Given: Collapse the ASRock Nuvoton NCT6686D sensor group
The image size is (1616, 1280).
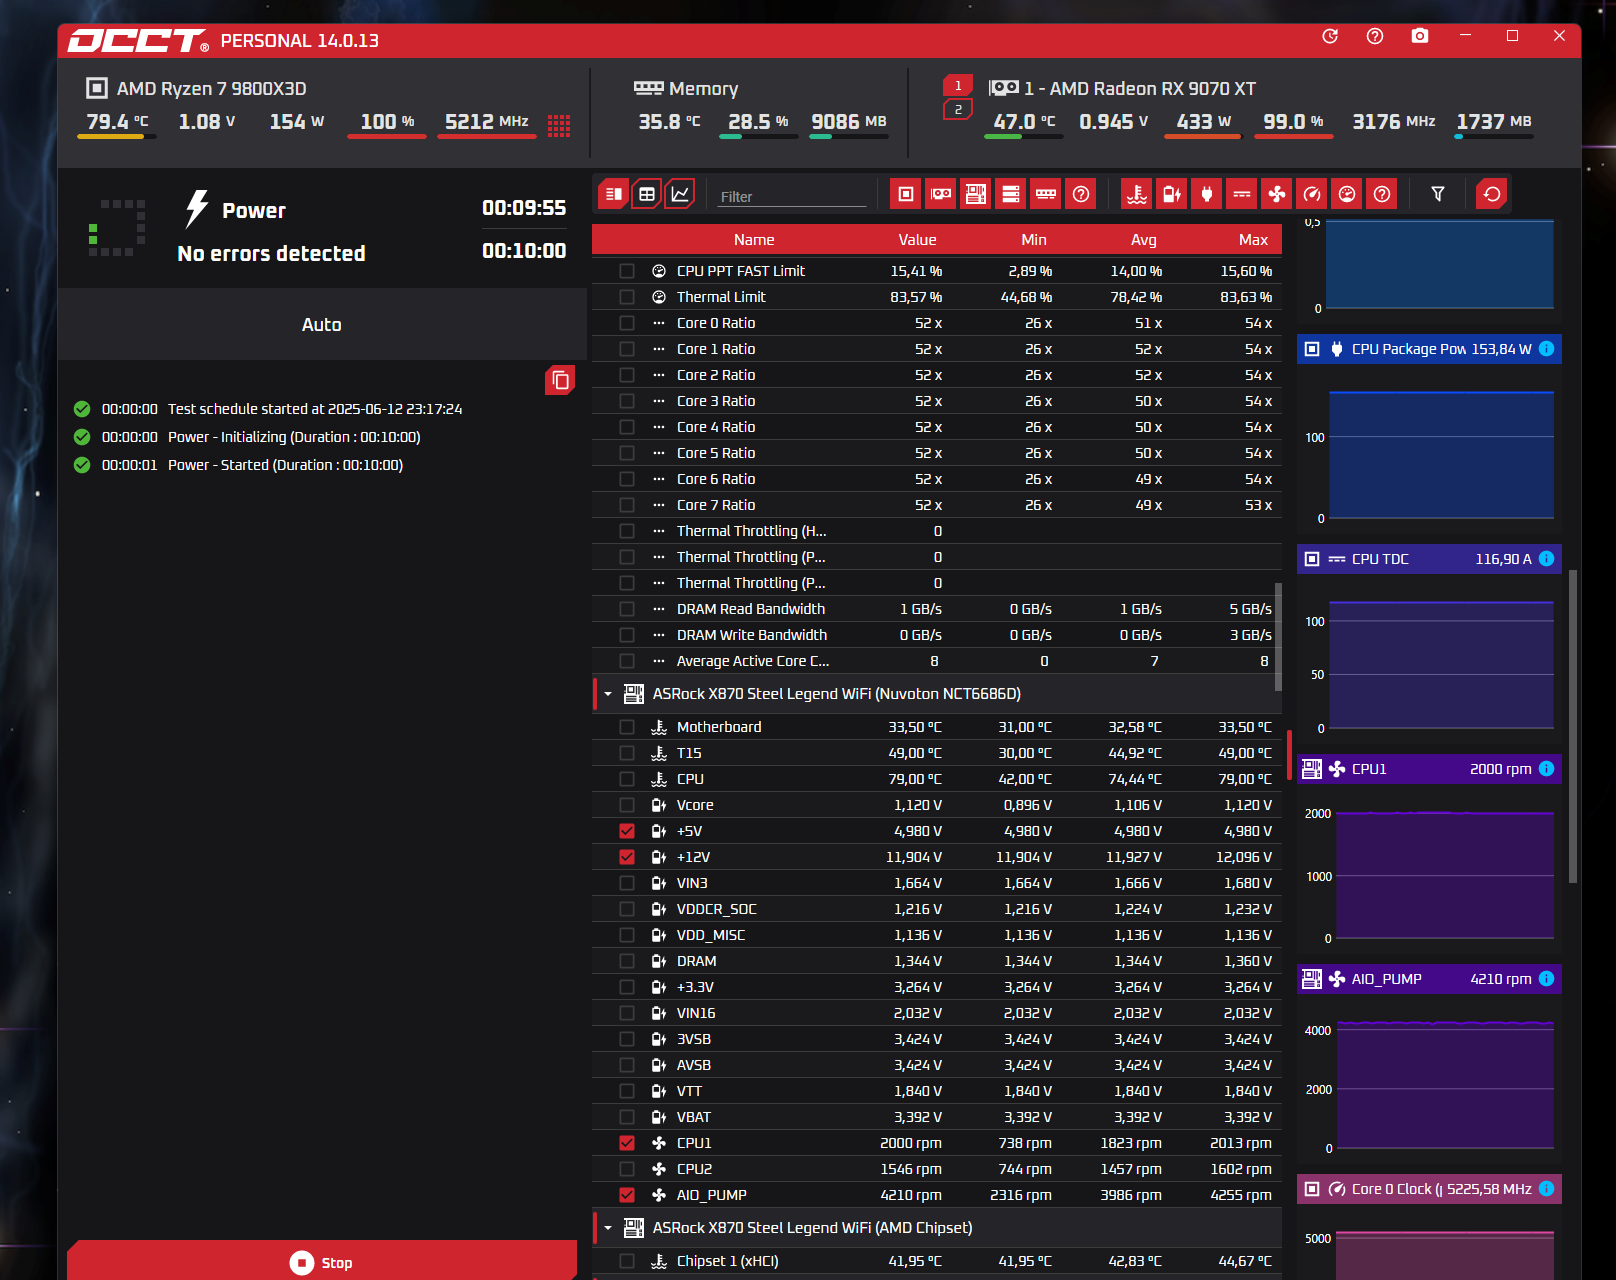Looking at the screenshot, I should (x=608, y=694).
